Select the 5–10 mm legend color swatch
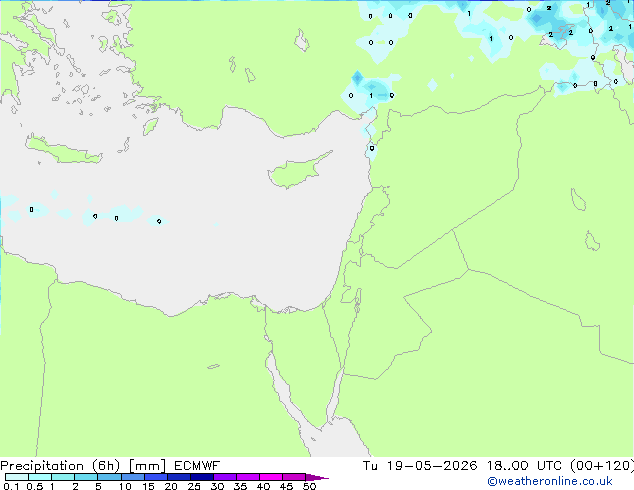Screen dimensions: 634x490 [x=109, y=477]
